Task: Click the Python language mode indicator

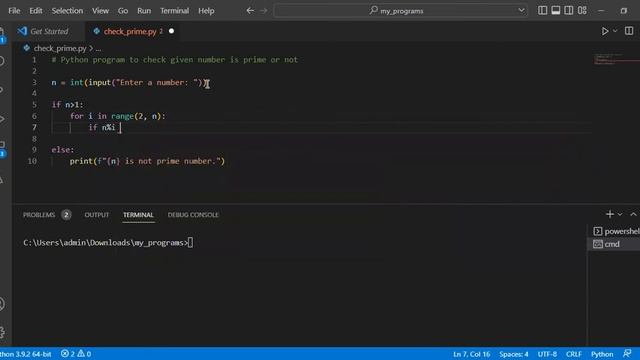Action: click(x=602, y=354)
